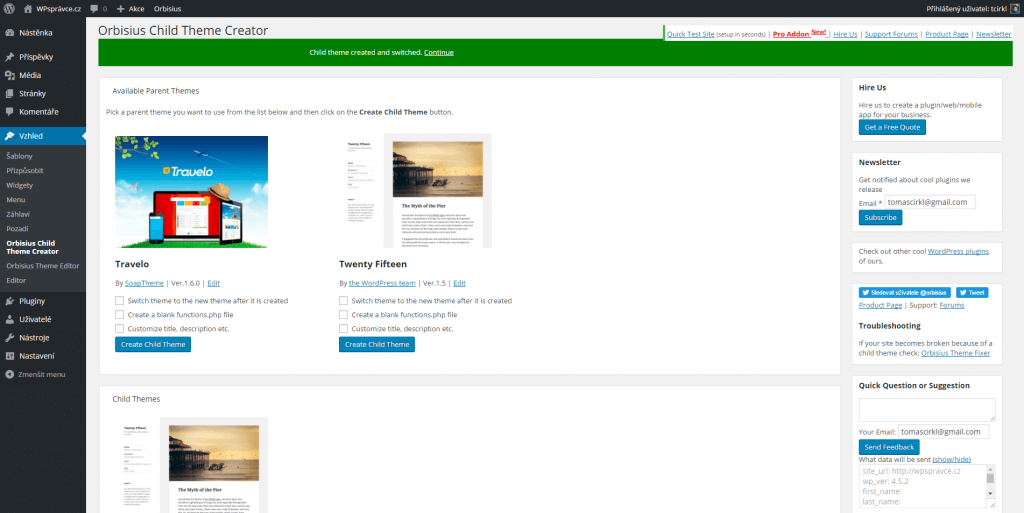This screenshot has width=1024, height=513.
Task: Open Orbisius Theme Fixer link
Action: click(955, 353)
